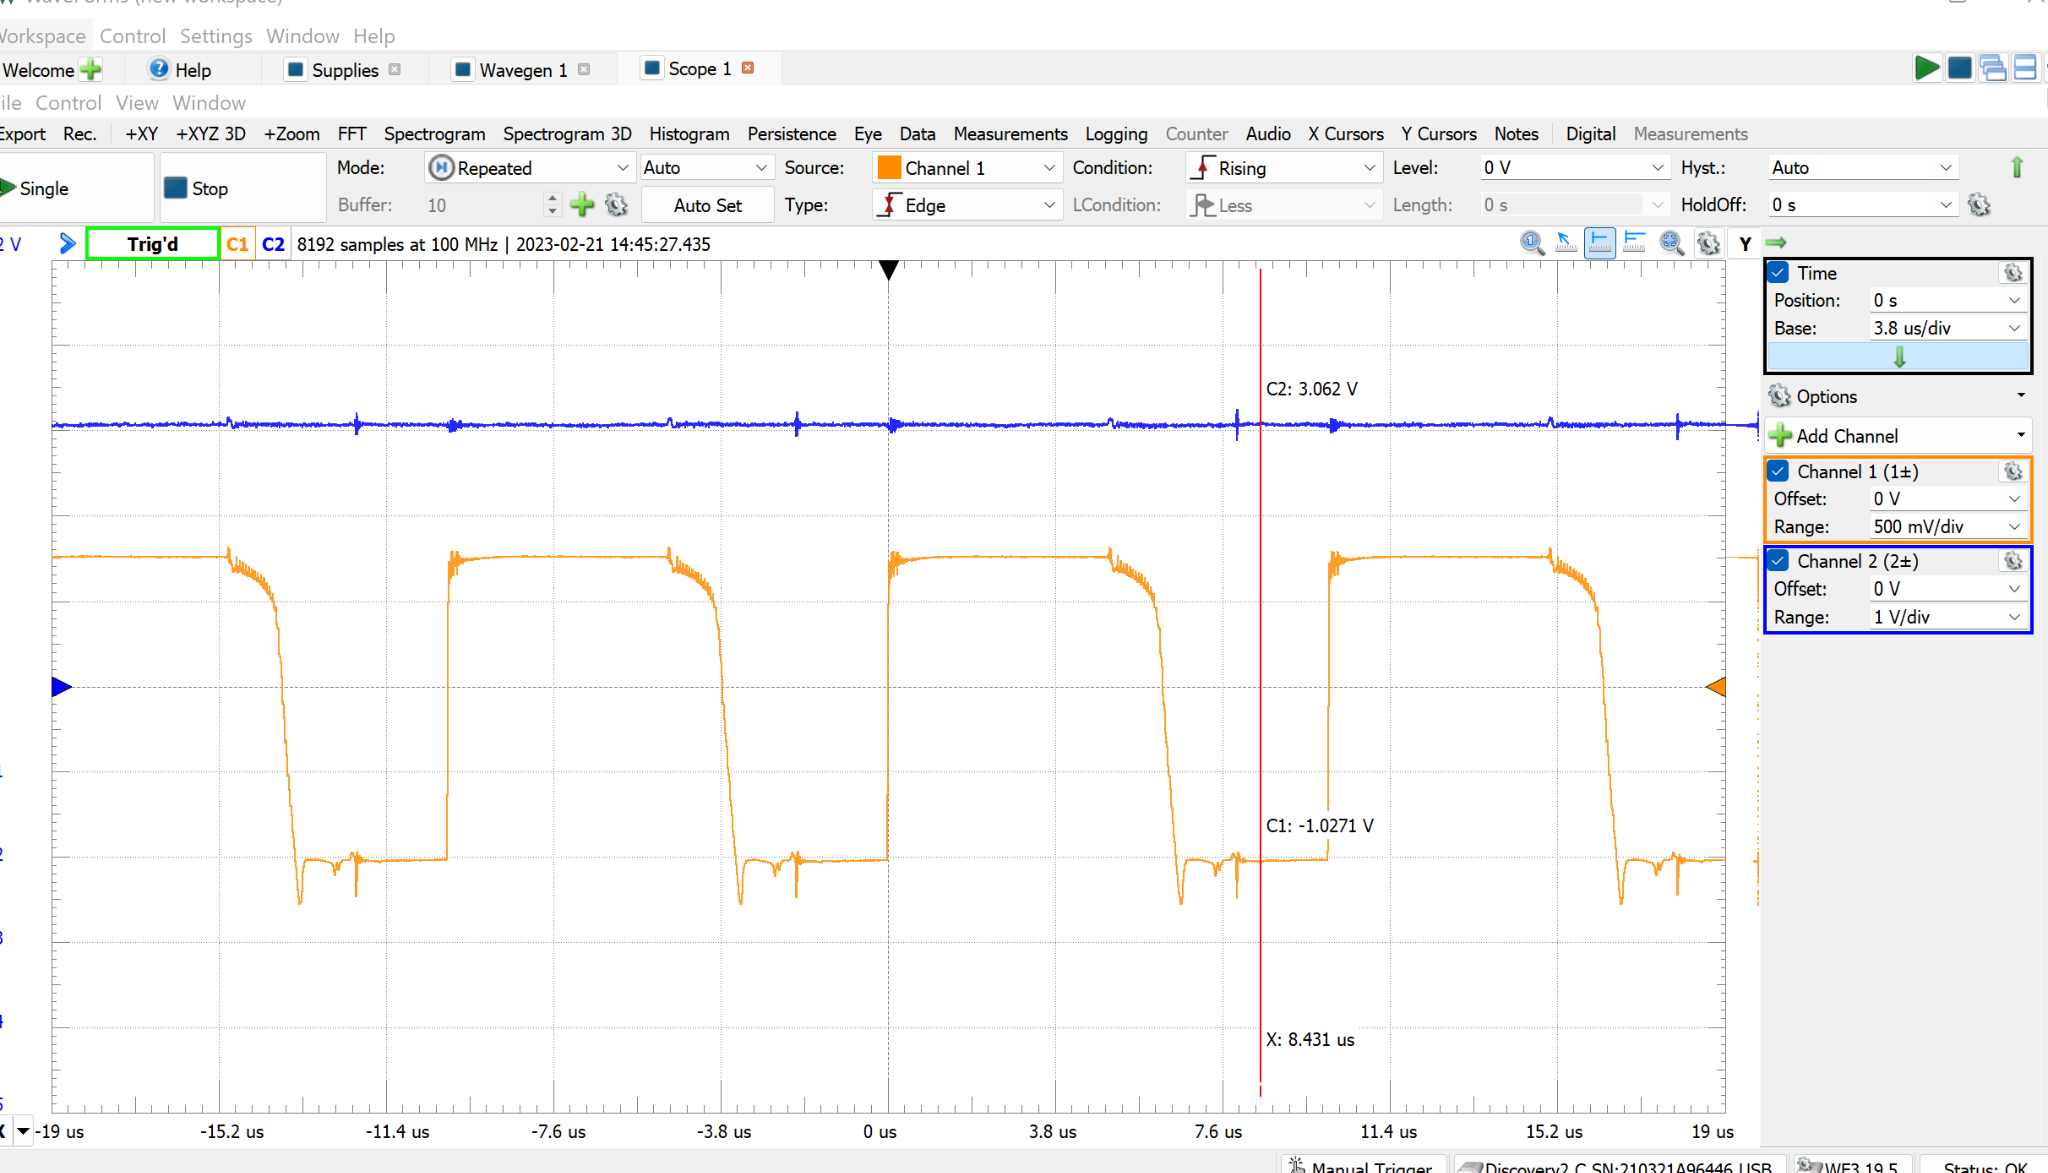The image size is (2048, 1173).
Task: Click the Stop button
Action: tap(243, 188)
